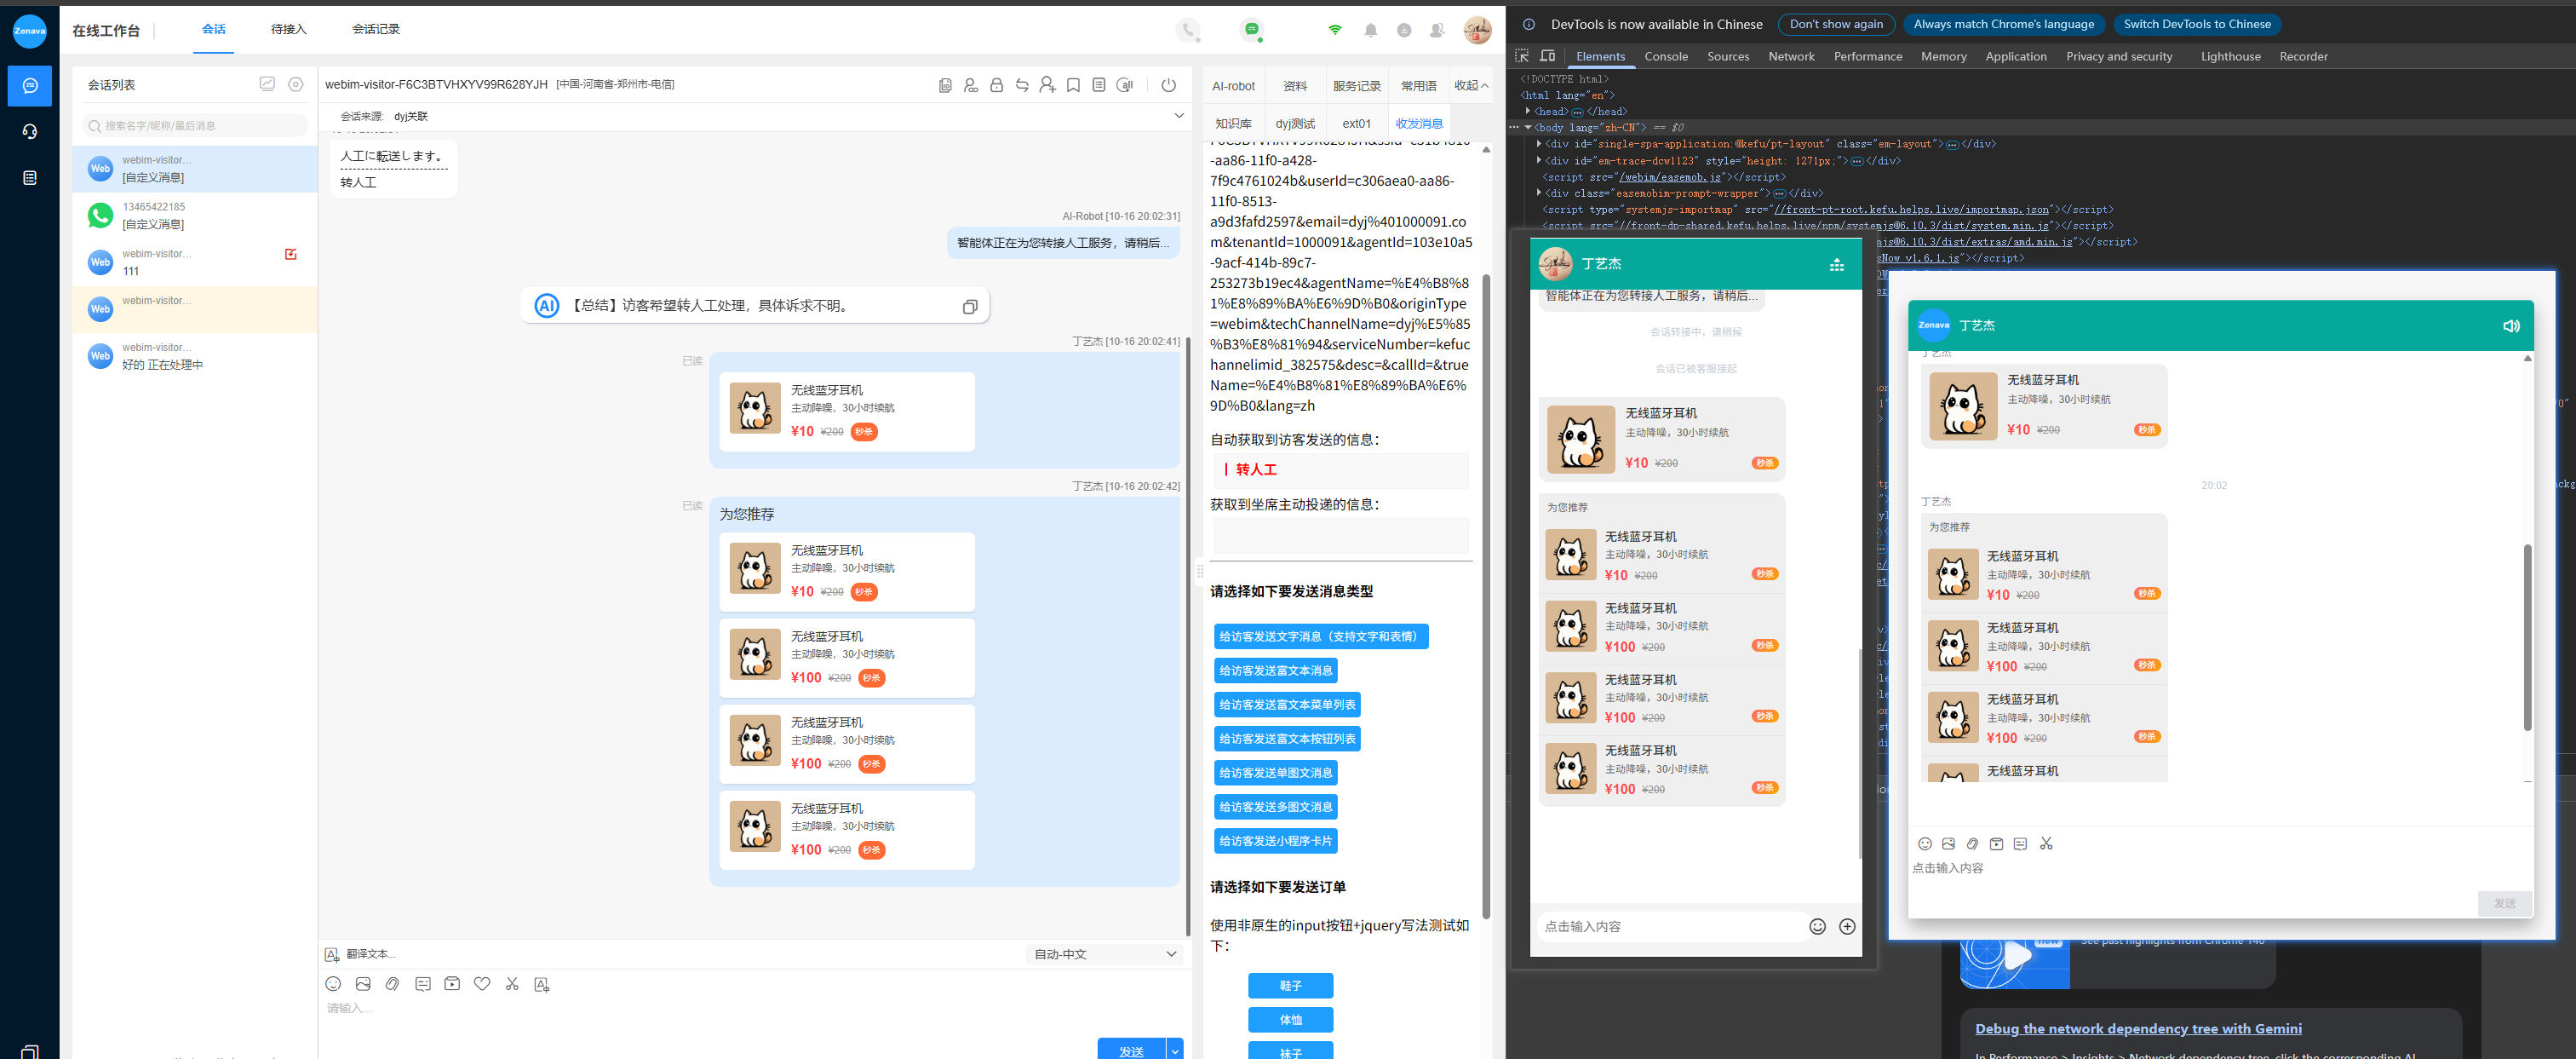Click the add-user invite icon in chat header

[x=1047, y=85]
